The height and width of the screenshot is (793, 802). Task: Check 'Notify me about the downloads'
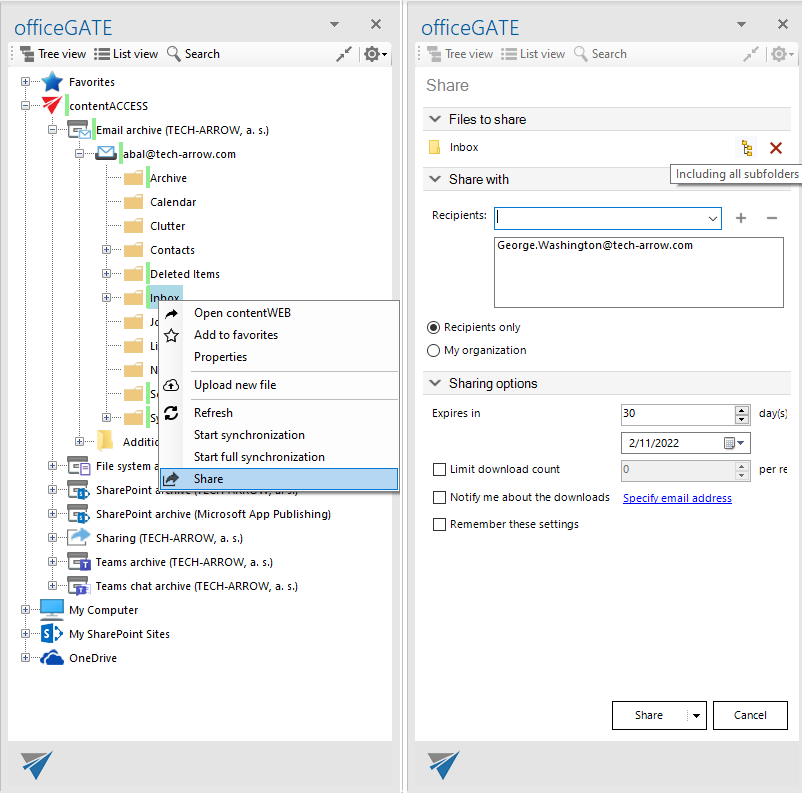click(437, 496)
